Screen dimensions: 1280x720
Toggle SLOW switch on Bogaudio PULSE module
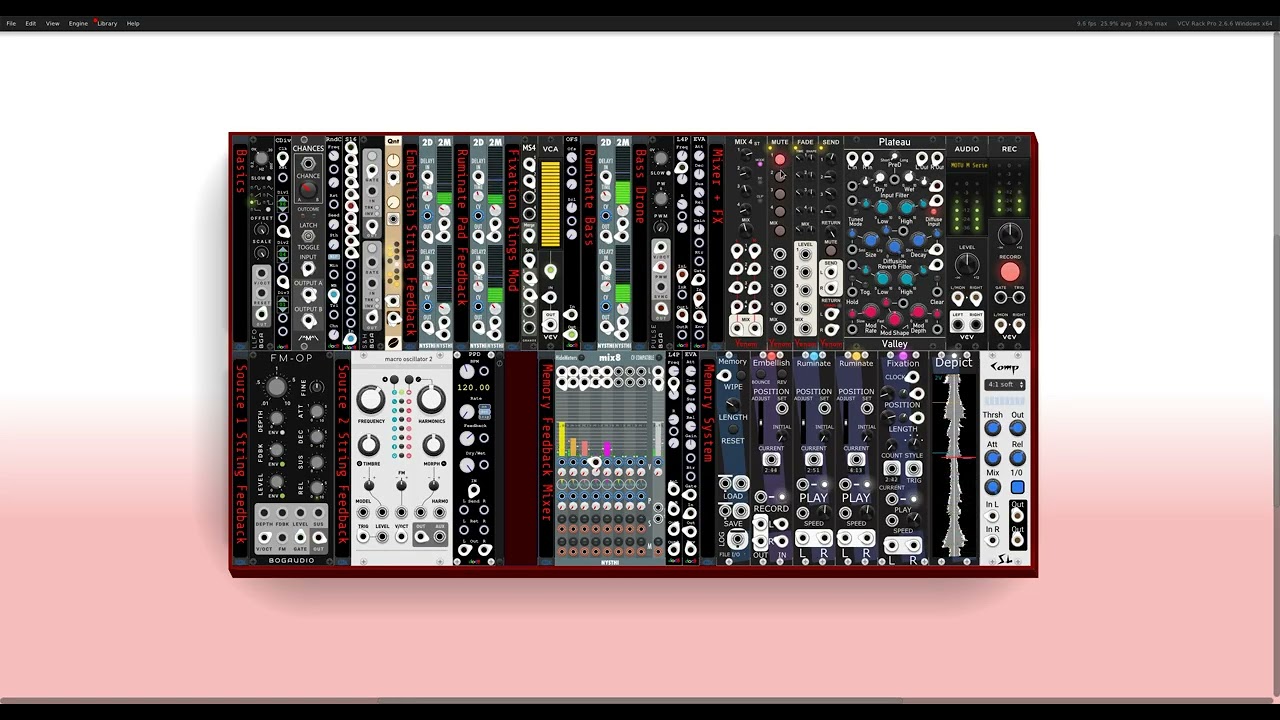pyautogui.click(x=668, y=173)
